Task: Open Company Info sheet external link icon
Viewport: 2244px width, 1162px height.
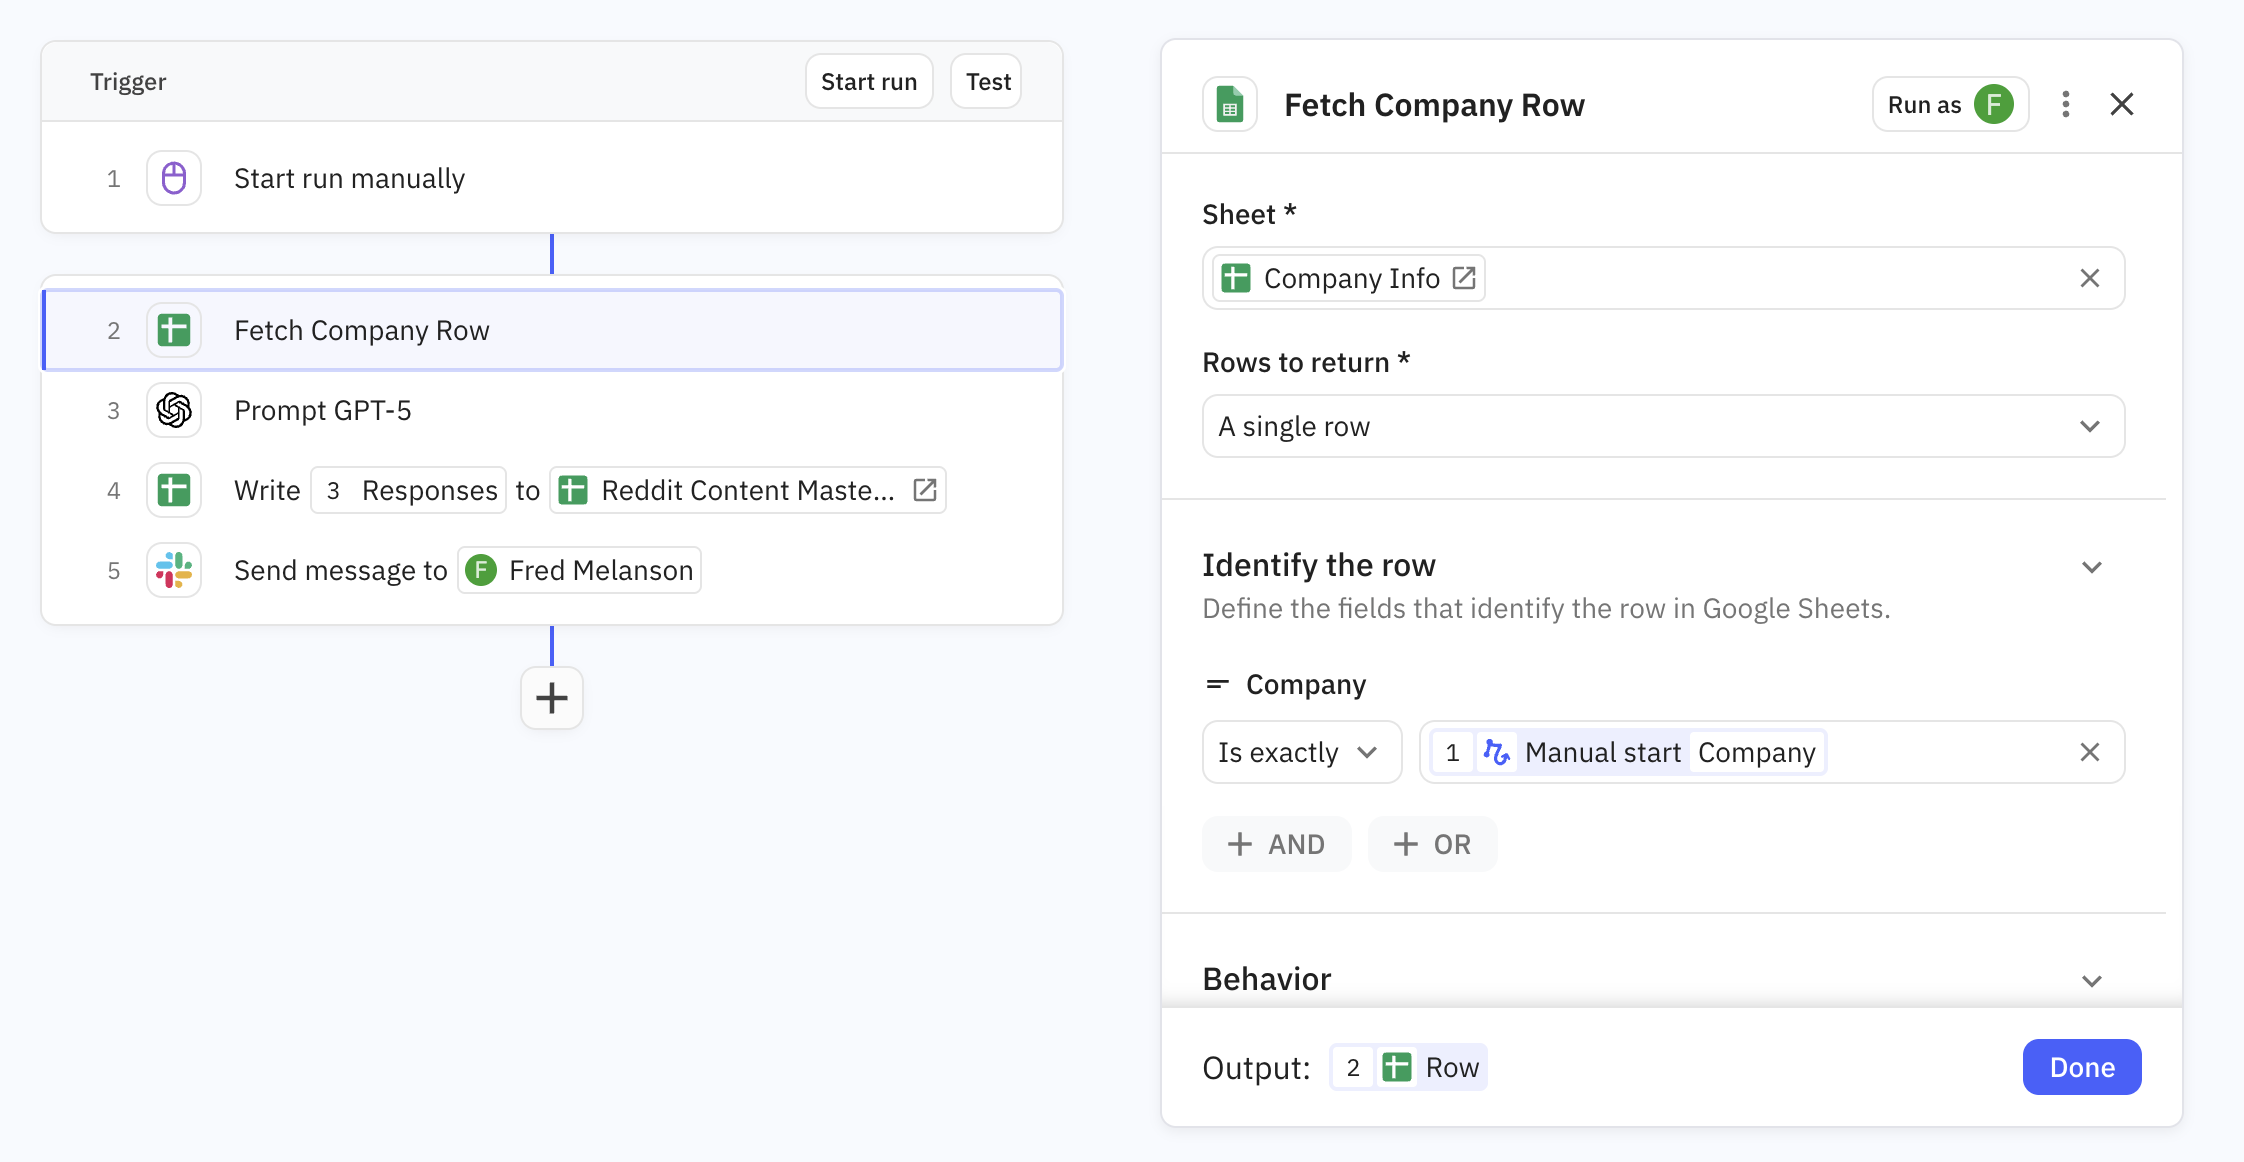Action: pos(1464,278)
